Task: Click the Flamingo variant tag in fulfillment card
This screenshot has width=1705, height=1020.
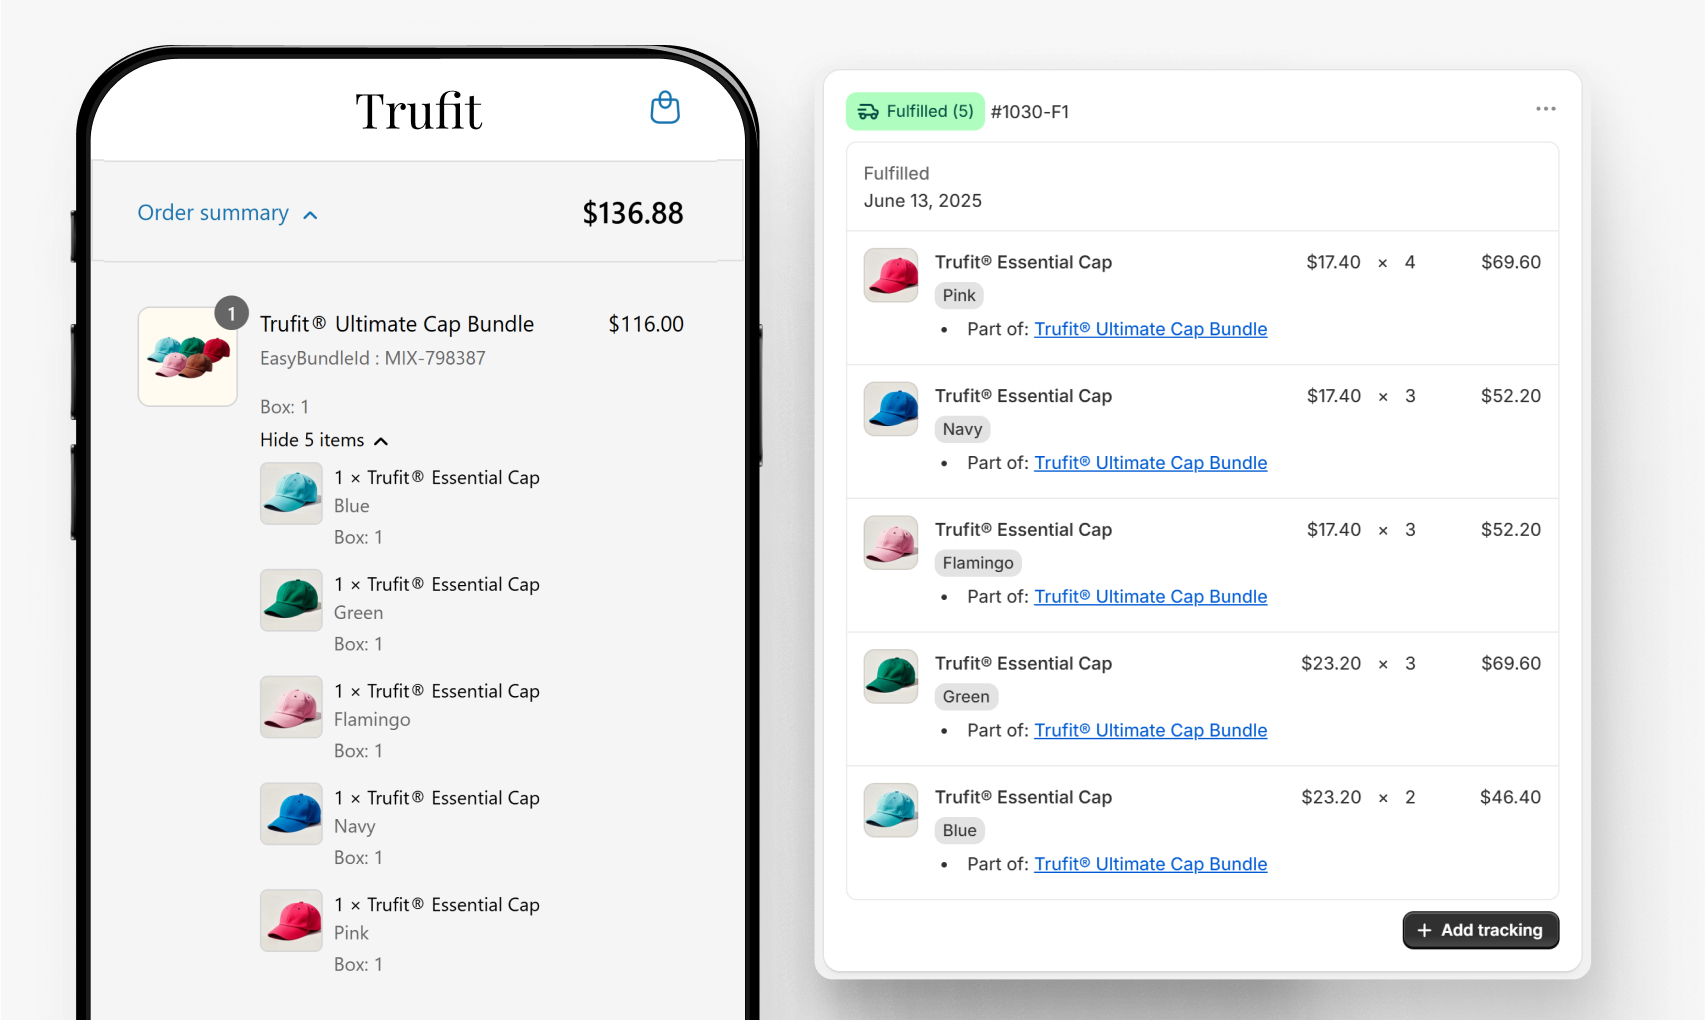Action: point(978,564)
